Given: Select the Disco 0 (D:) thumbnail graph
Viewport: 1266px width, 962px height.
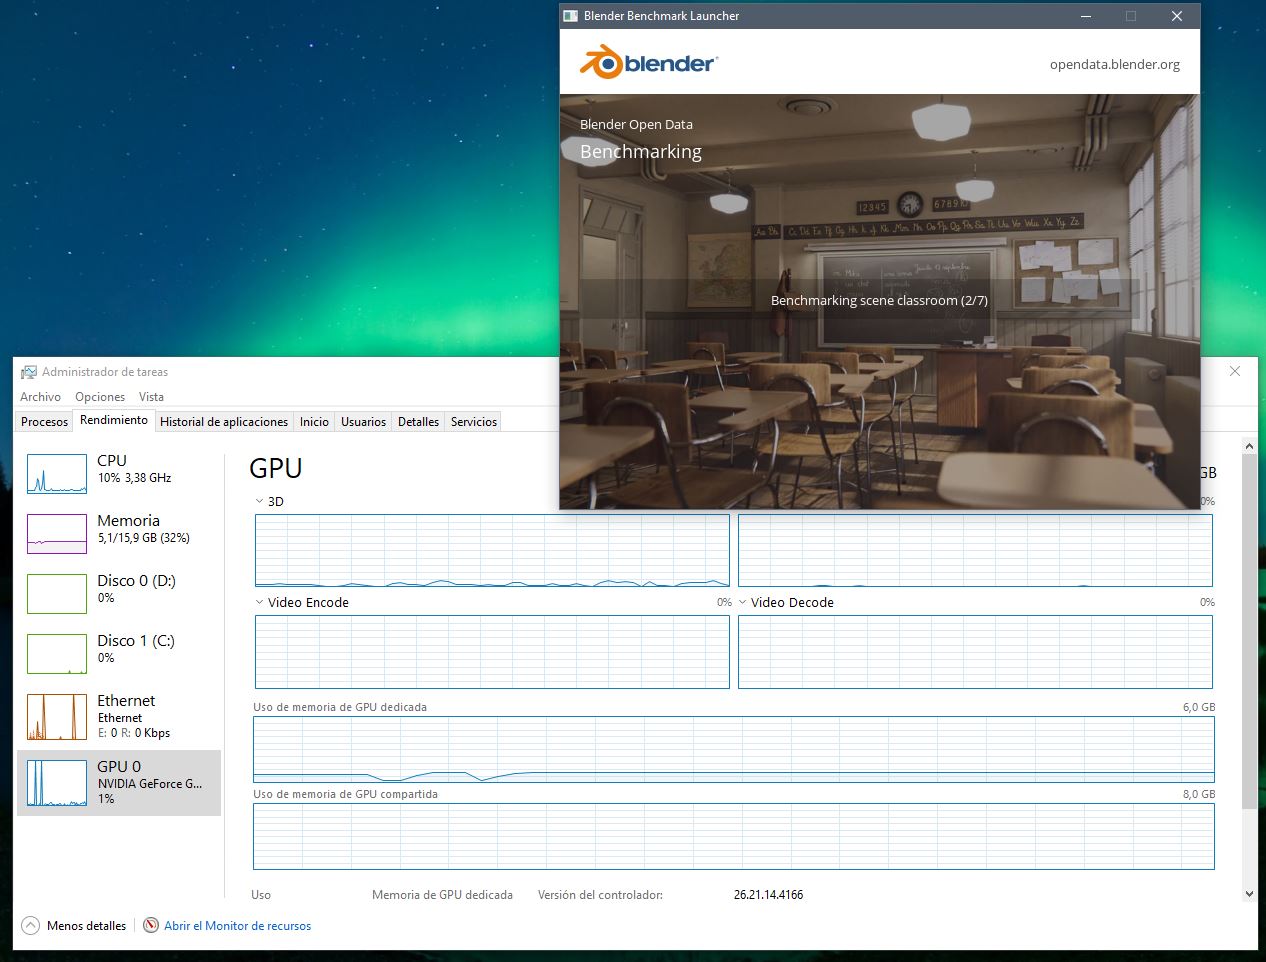Looking at the screenshot, I should coord(57,594).
